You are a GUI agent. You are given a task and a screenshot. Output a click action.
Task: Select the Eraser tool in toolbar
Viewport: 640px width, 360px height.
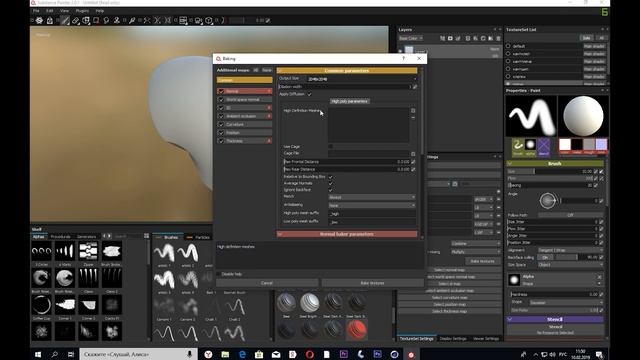point(76,20)
